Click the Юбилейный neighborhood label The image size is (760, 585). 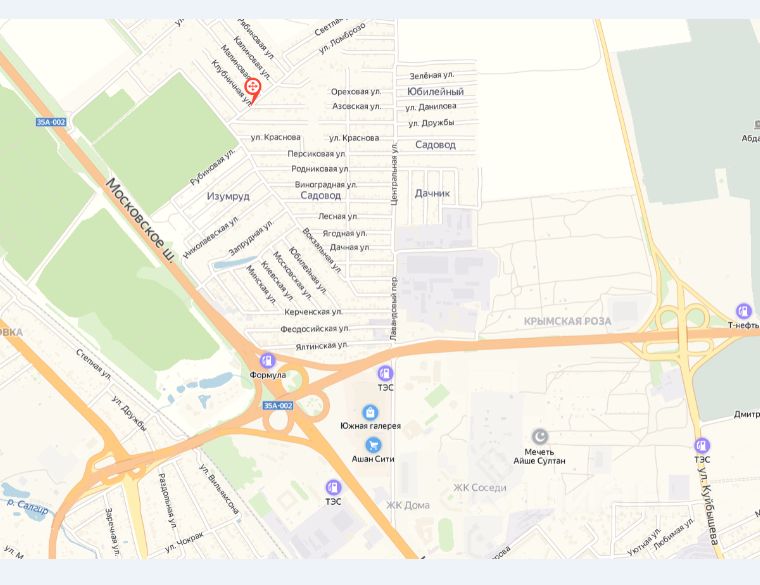point(435,92)
